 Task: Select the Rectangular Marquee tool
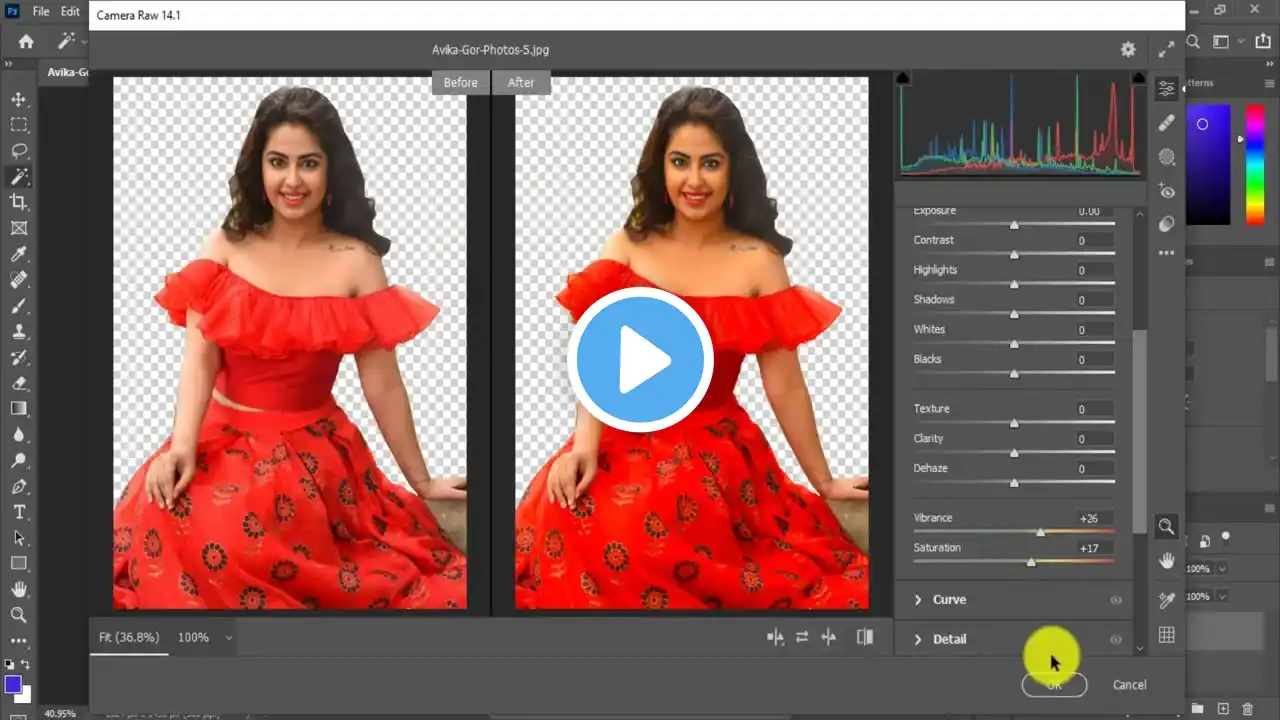coord(19,125)
